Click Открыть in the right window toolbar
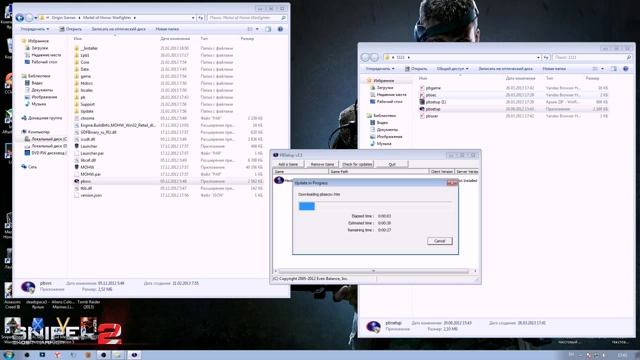 tap(416, 69)
